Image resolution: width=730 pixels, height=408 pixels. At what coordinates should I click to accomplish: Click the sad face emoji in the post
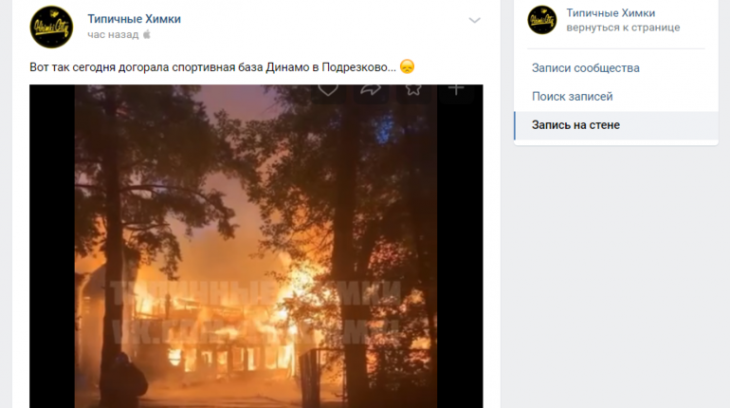[407, 67]
